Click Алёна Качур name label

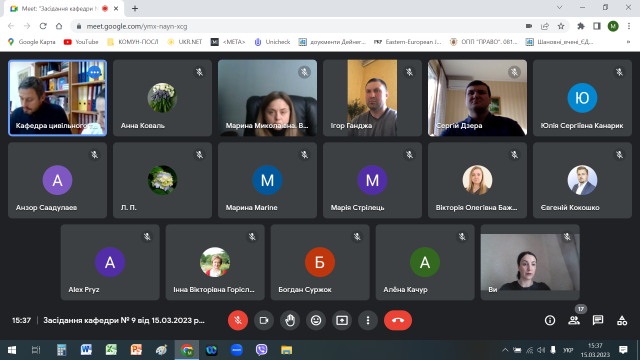405,290
